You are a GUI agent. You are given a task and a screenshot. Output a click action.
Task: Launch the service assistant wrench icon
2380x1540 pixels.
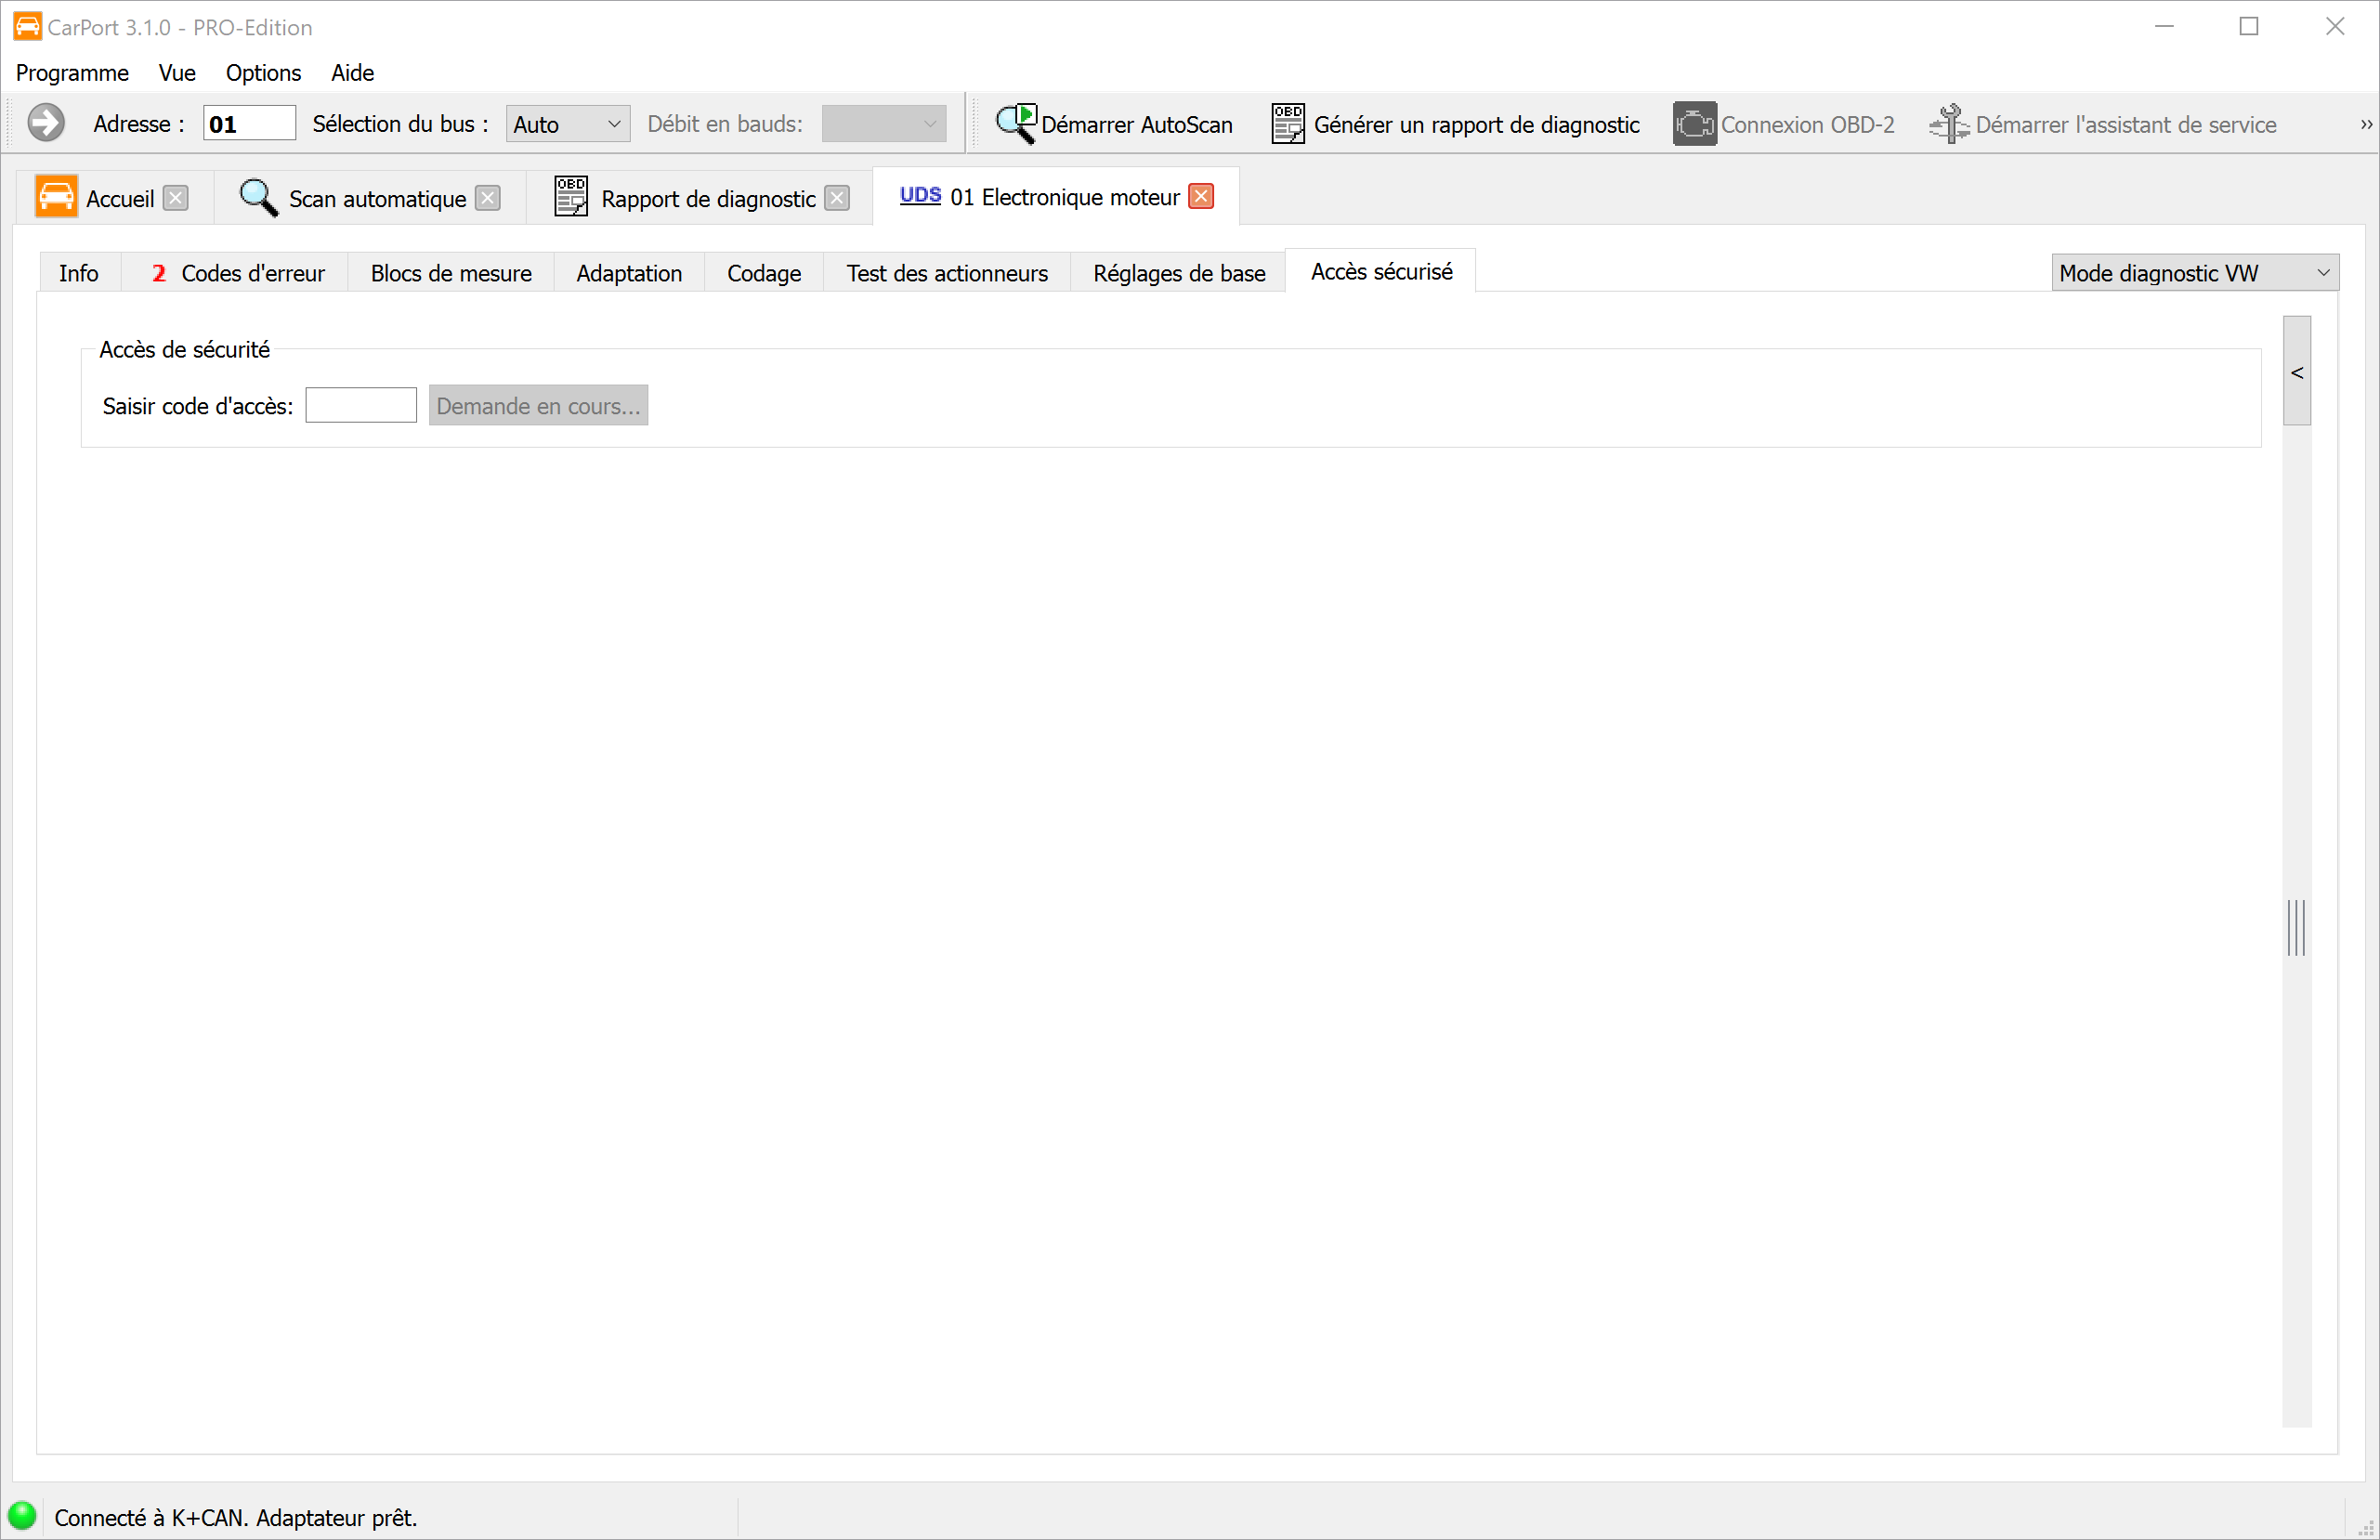(1948, 123)
